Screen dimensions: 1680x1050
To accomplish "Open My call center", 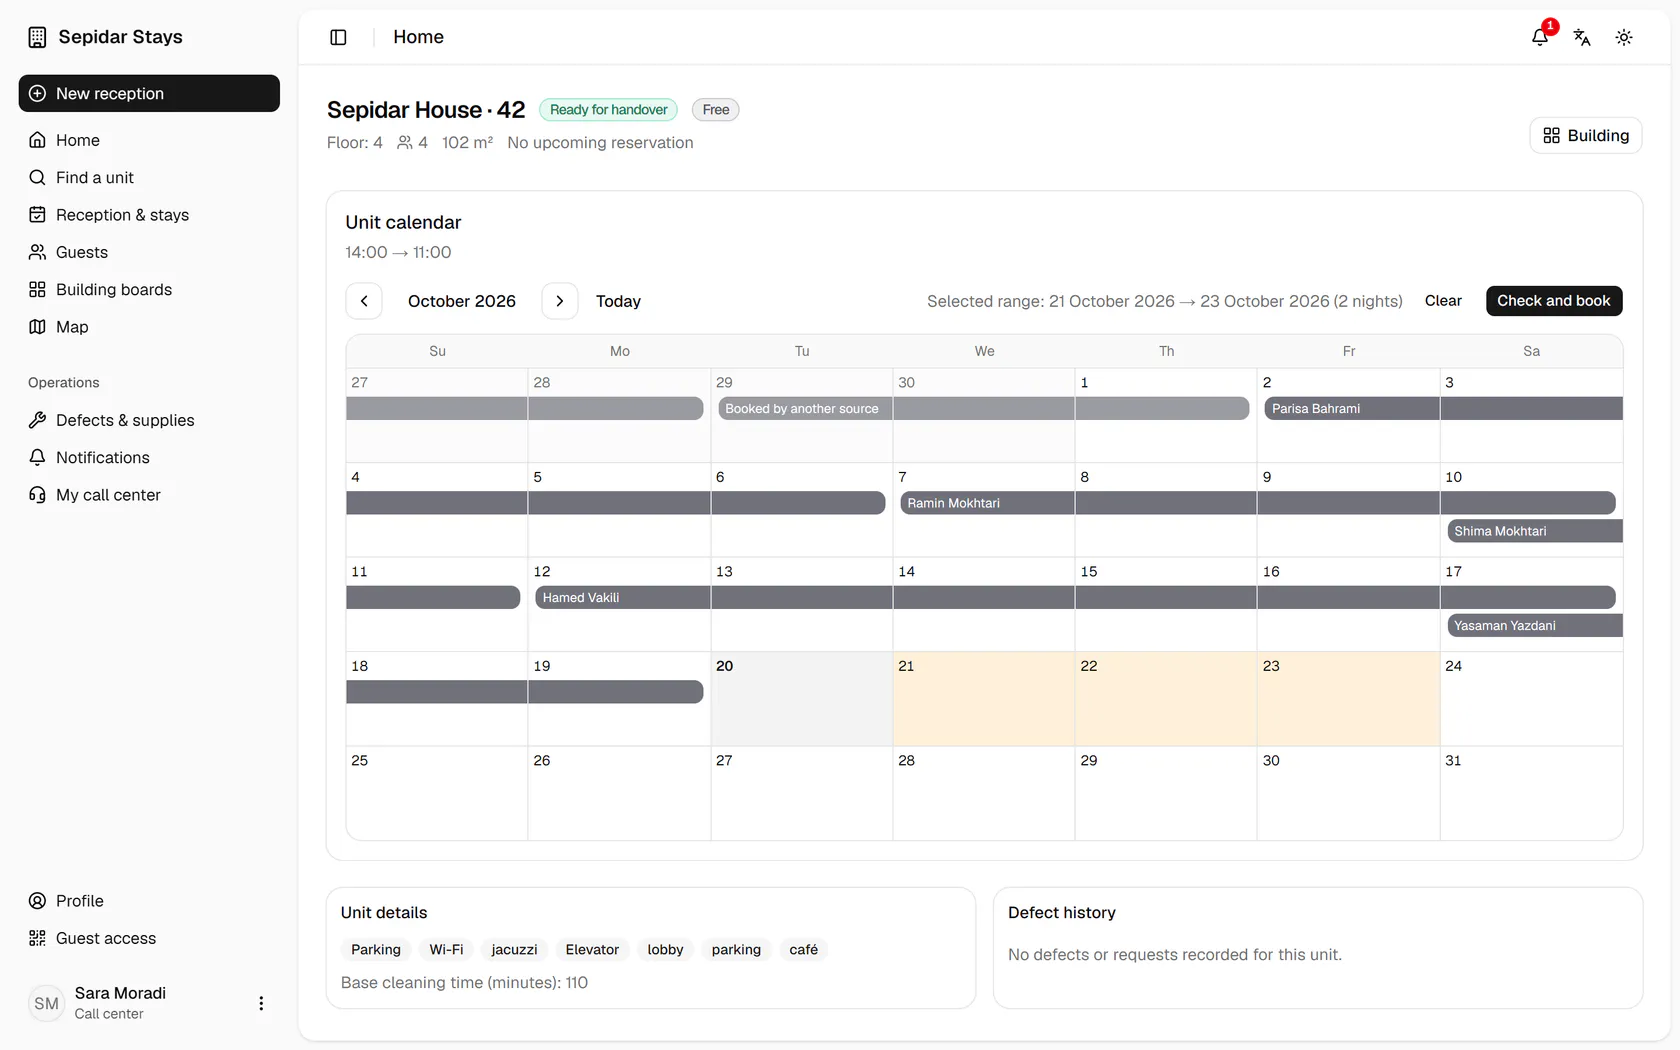I will [x=149, y=495].
